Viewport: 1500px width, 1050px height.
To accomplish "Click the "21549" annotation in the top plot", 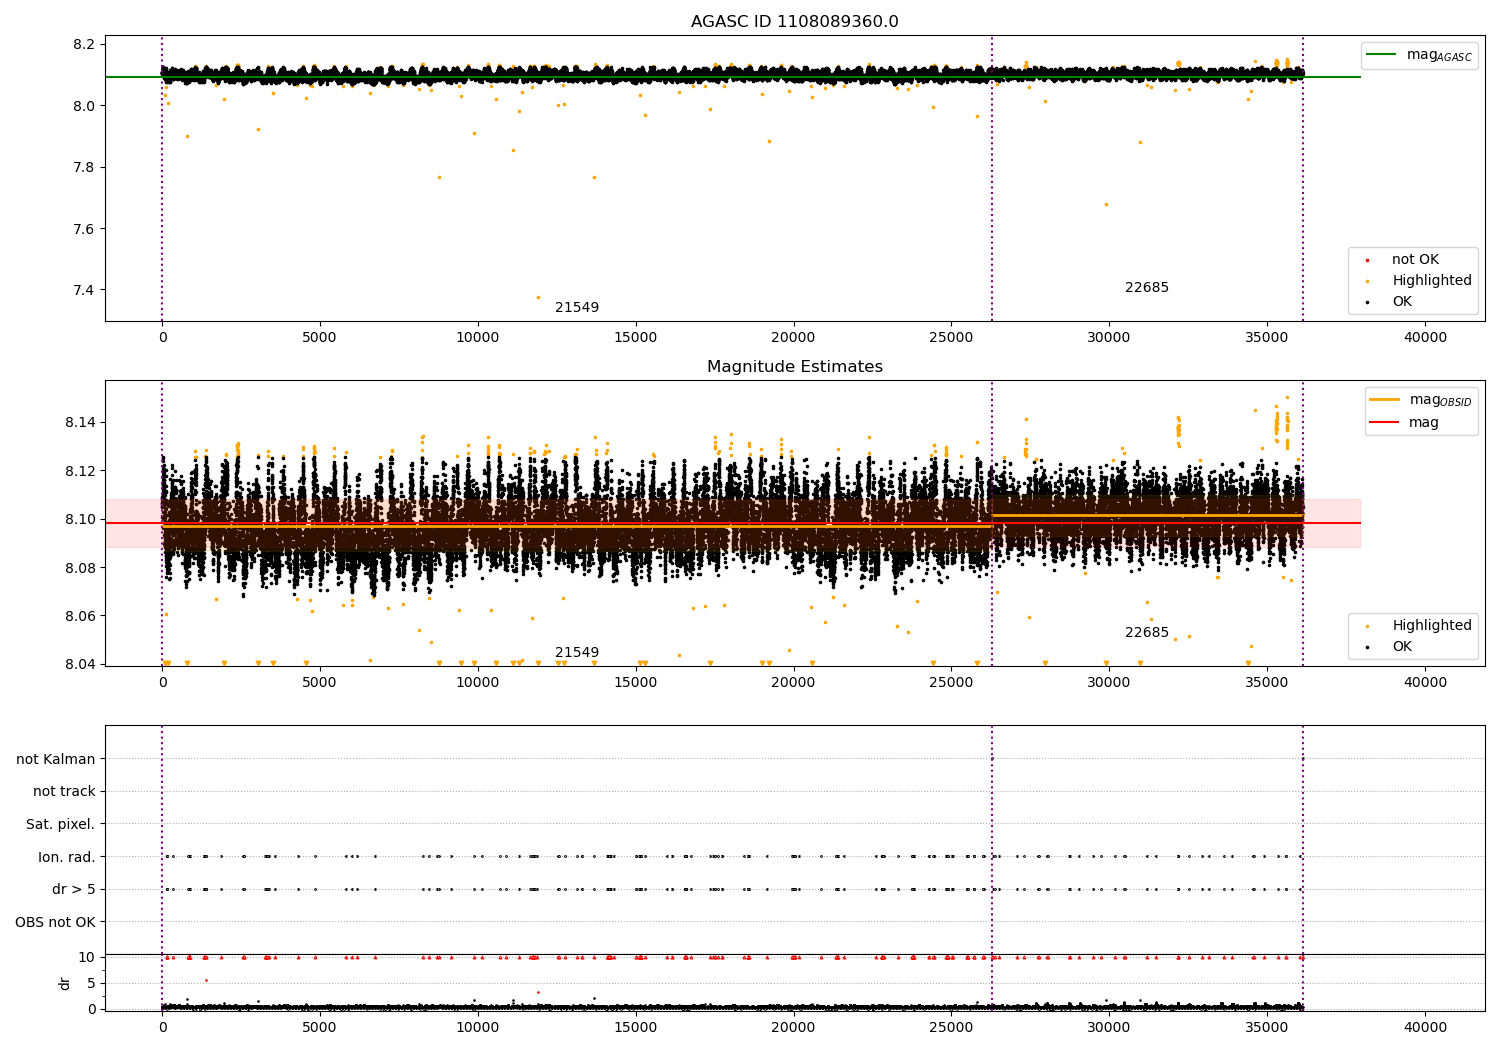I will click(x=577, y=308).
